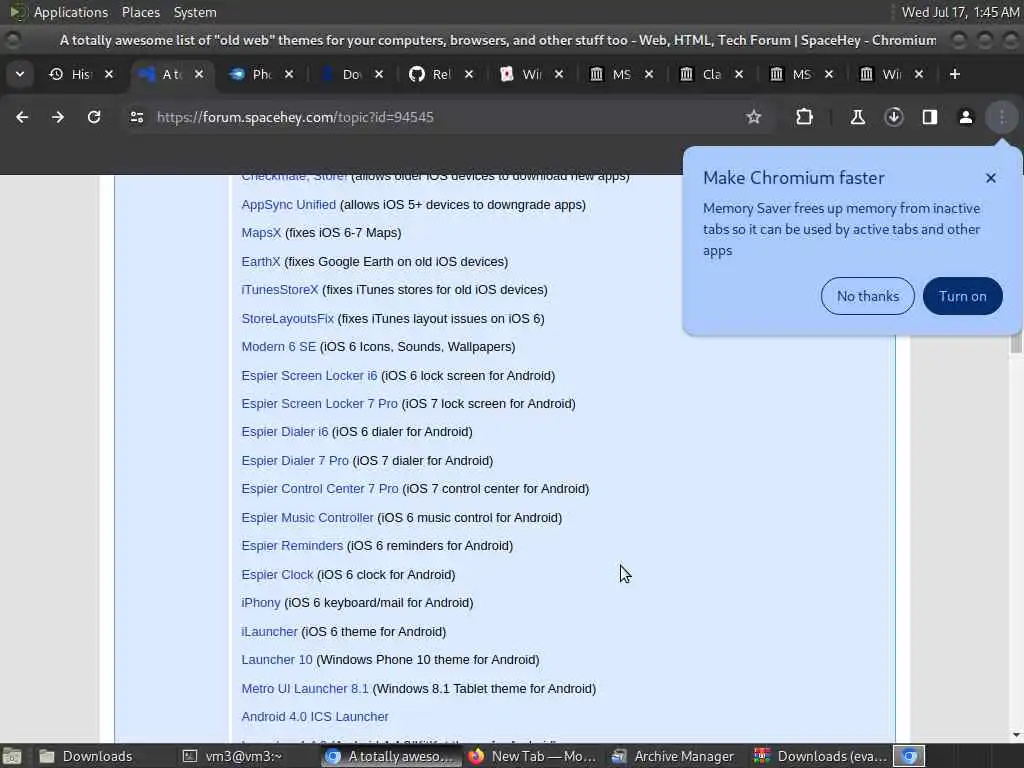Switch to Archive Manager in taskbar
Screen dimensions: 1024x768
click(x=674, y=756)
